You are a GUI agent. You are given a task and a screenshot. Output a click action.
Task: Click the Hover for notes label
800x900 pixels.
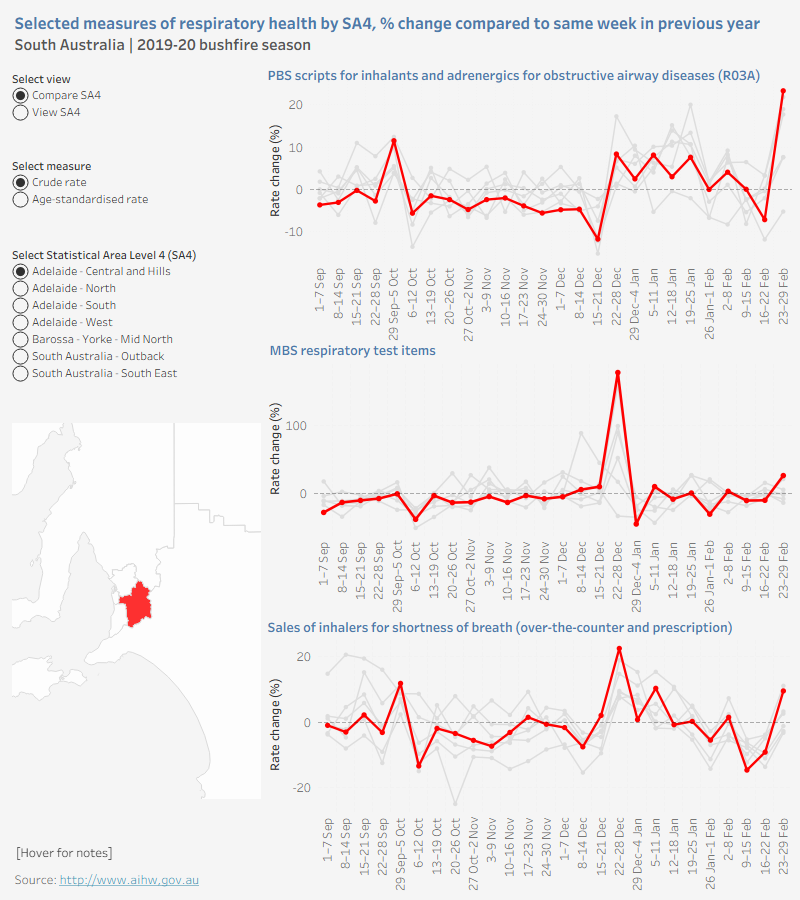64,853
